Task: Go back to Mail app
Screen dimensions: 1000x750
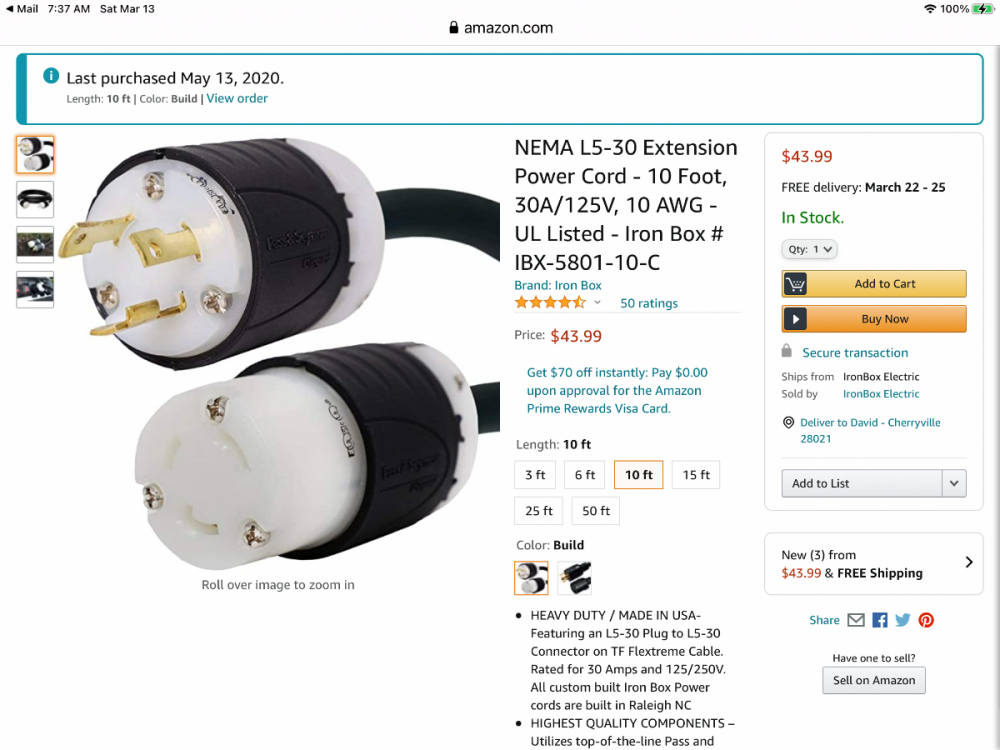Action: [x=22, y=9]
